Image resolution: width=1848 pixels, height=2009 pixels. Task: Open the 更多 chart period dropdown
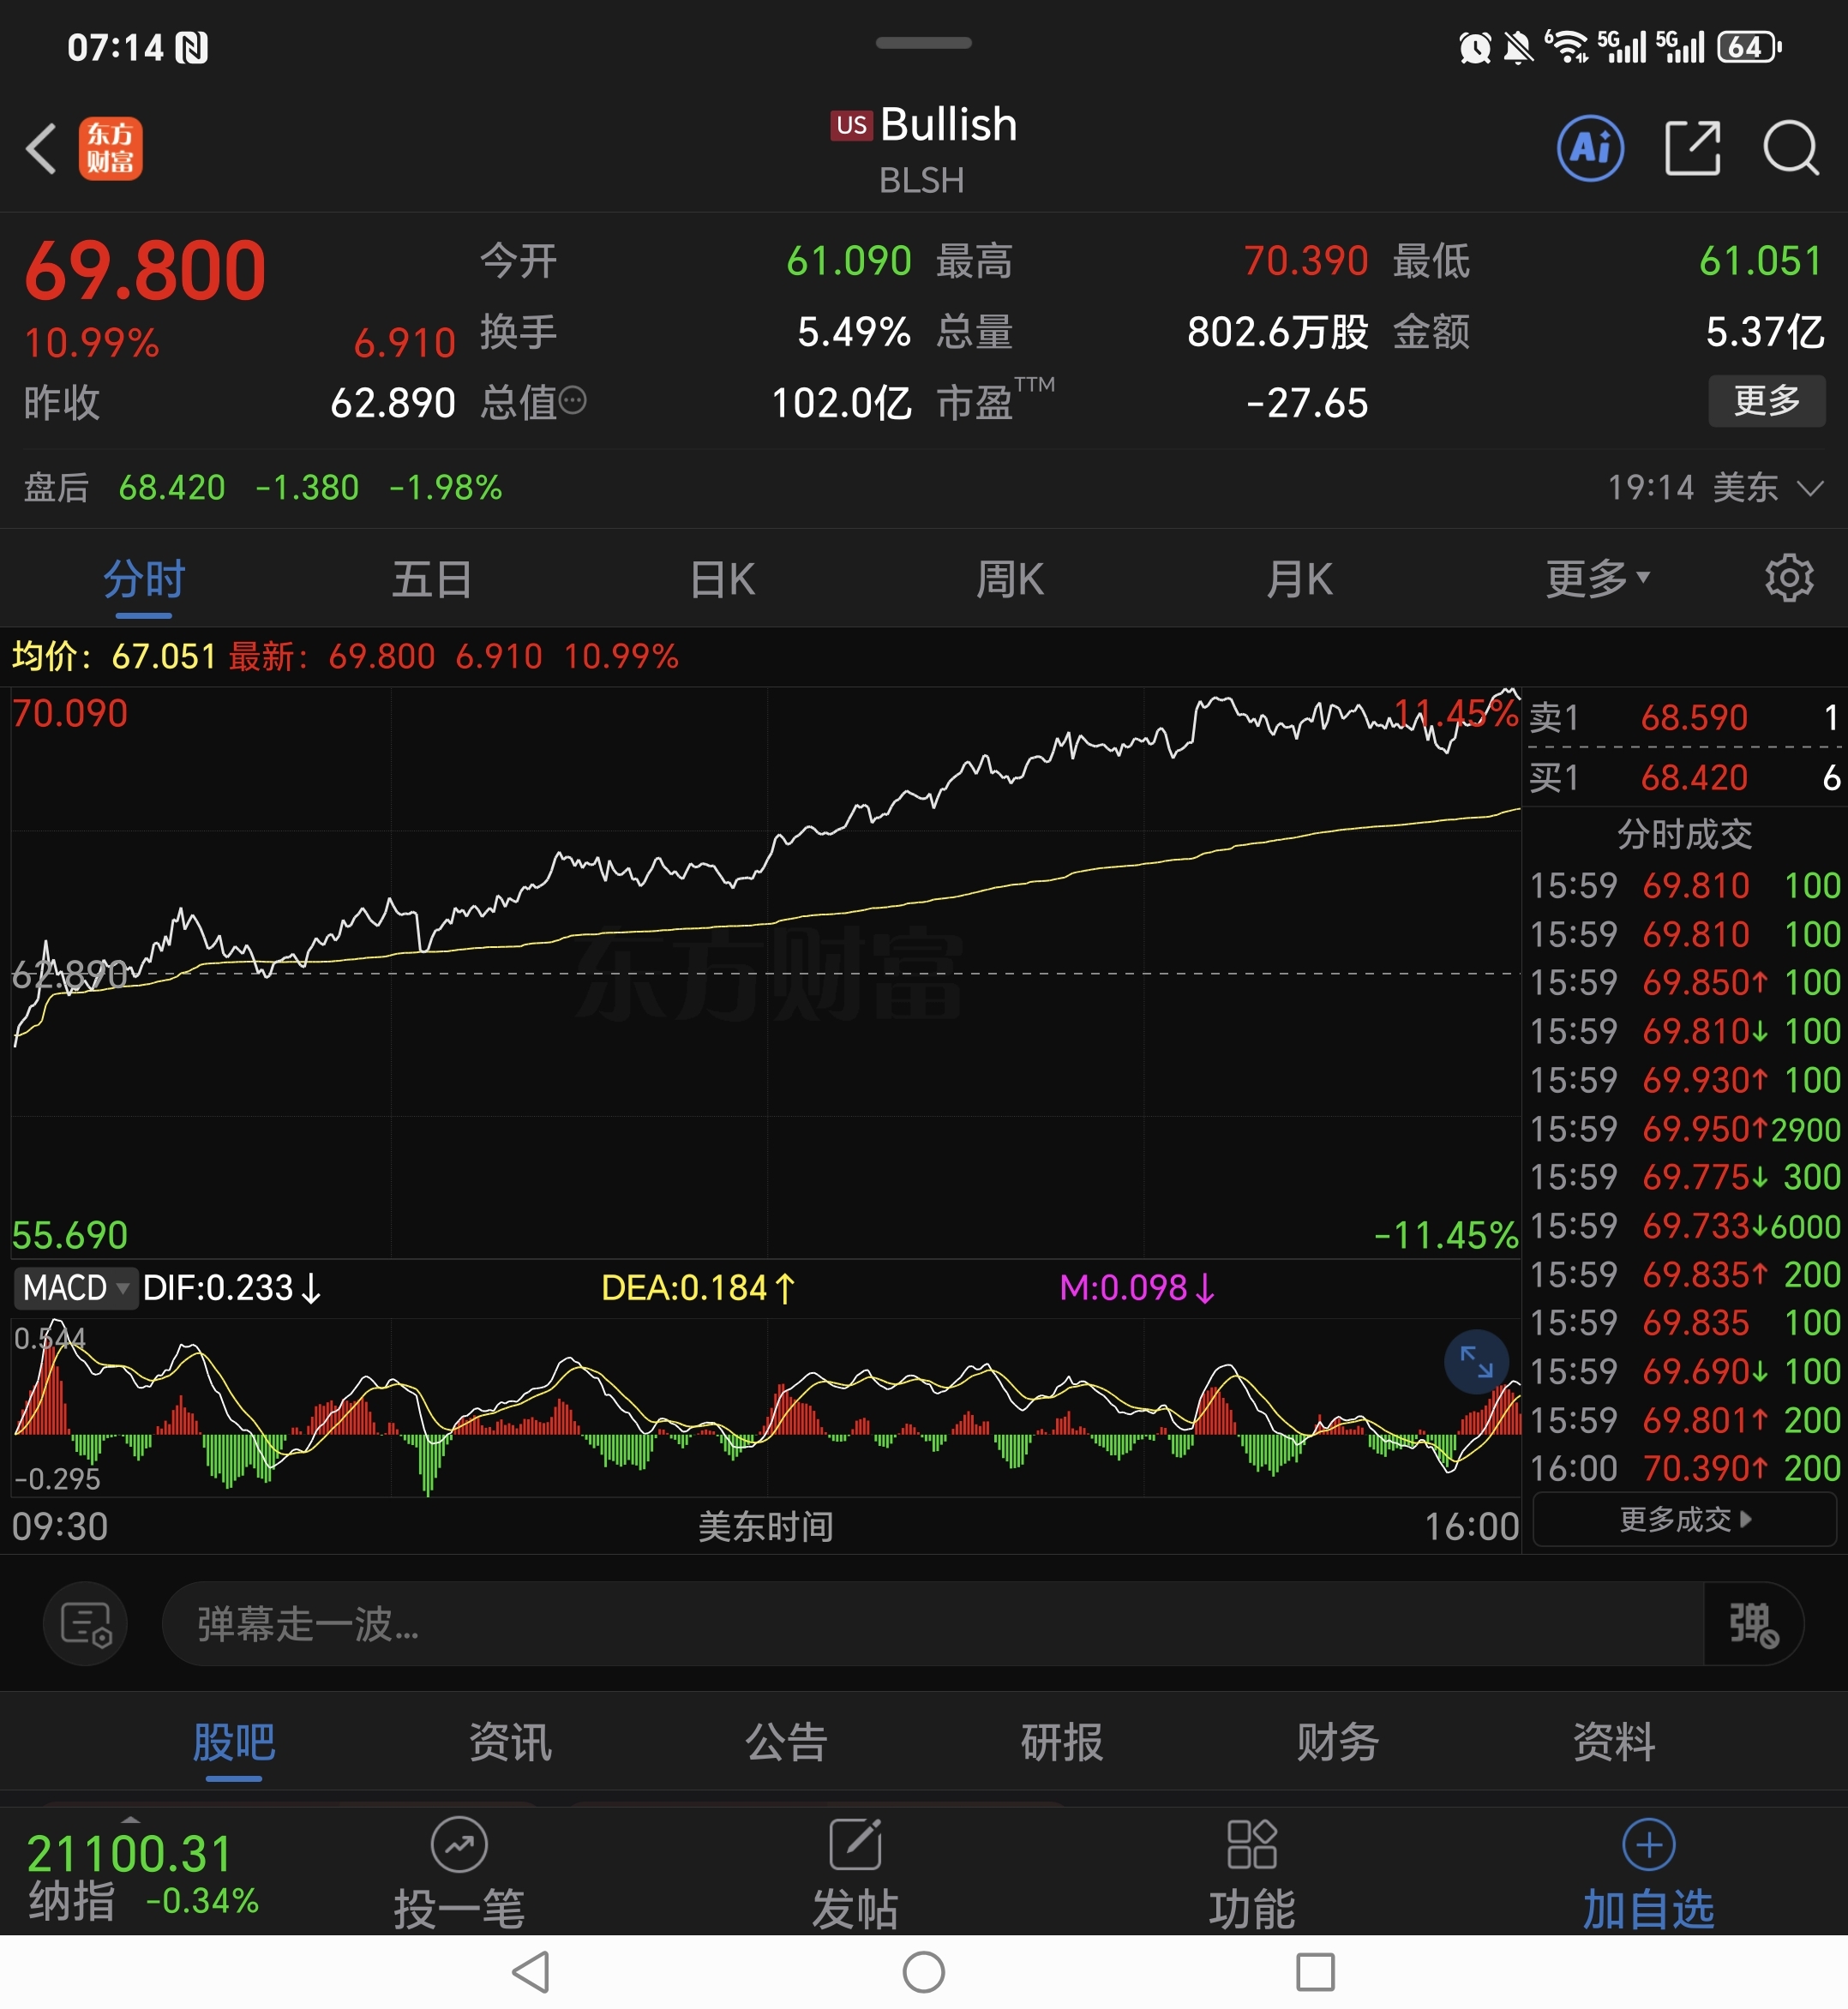click(1597, 578)
